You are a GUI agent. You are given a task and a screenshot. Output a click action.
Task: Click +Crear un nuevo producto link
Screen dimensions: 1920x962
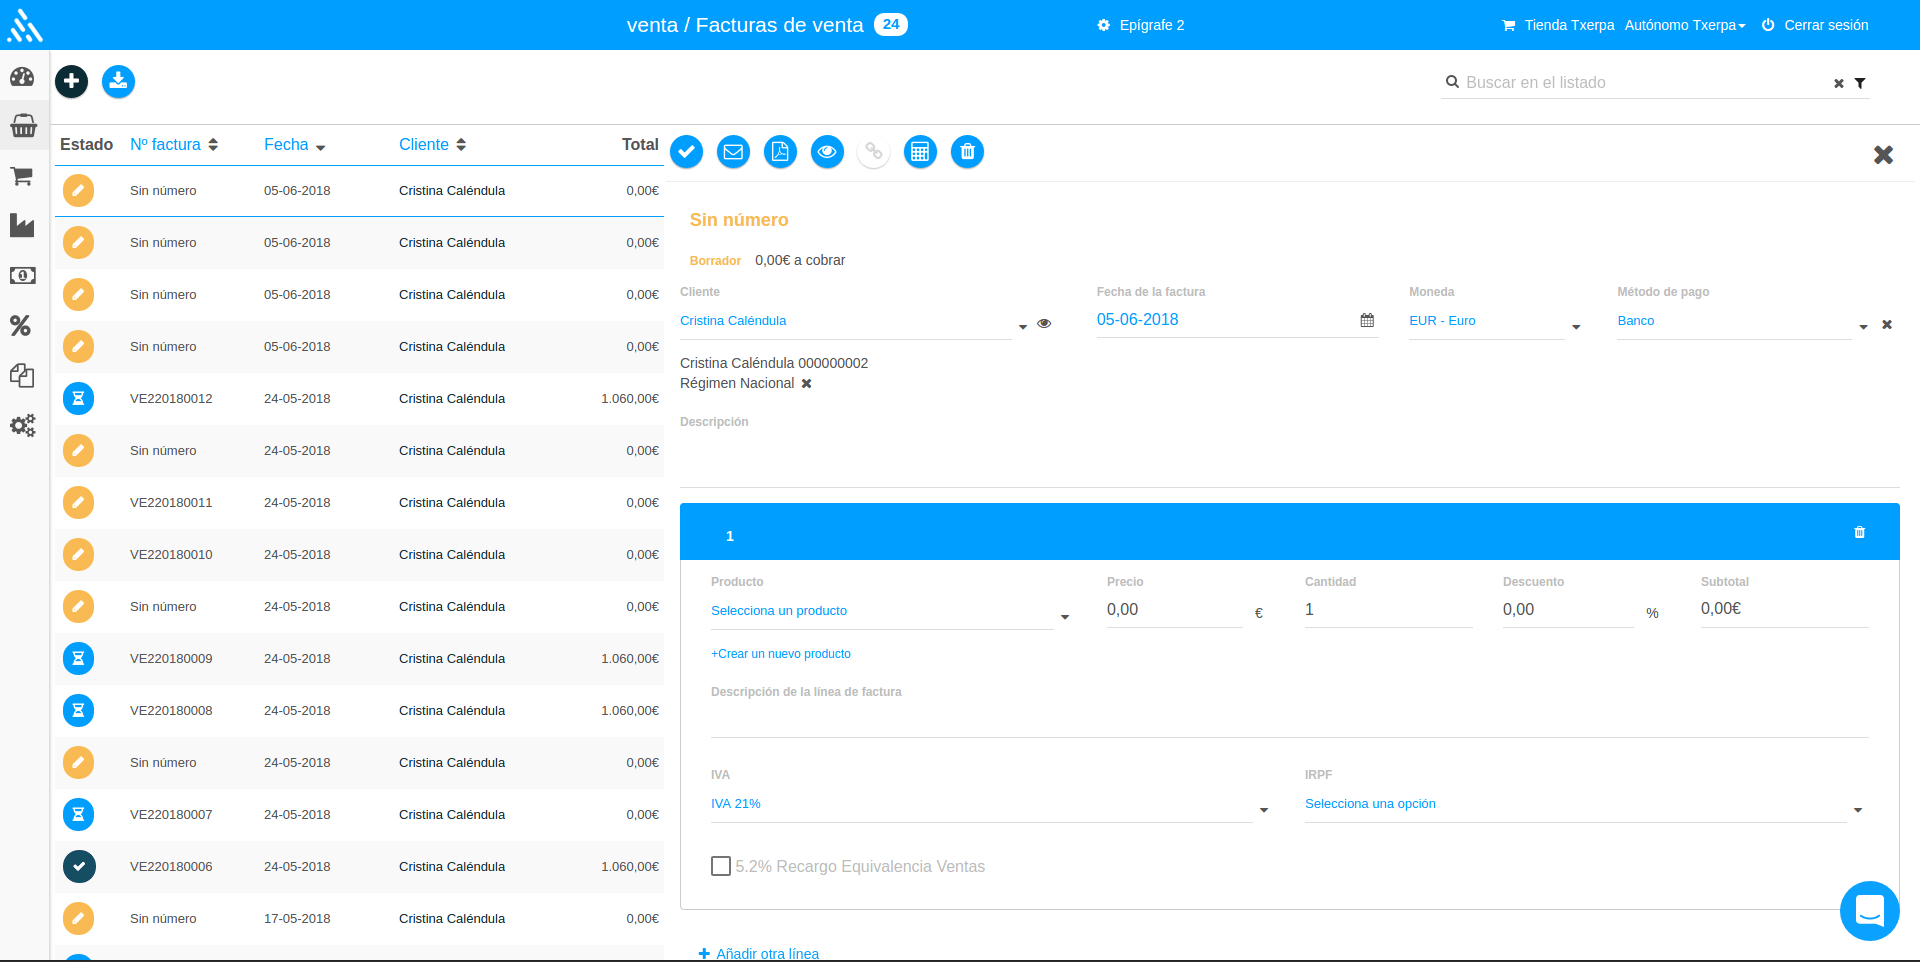click(x=781, y=654)
